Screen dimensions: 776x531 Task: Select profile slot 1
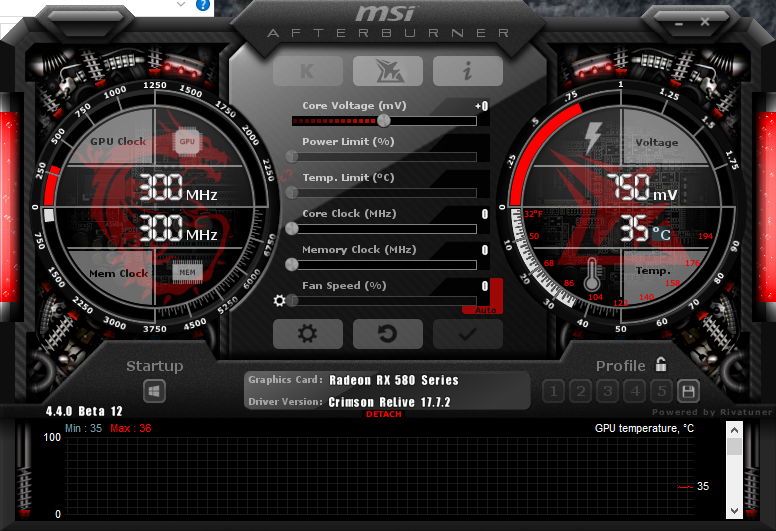point(553,391)
